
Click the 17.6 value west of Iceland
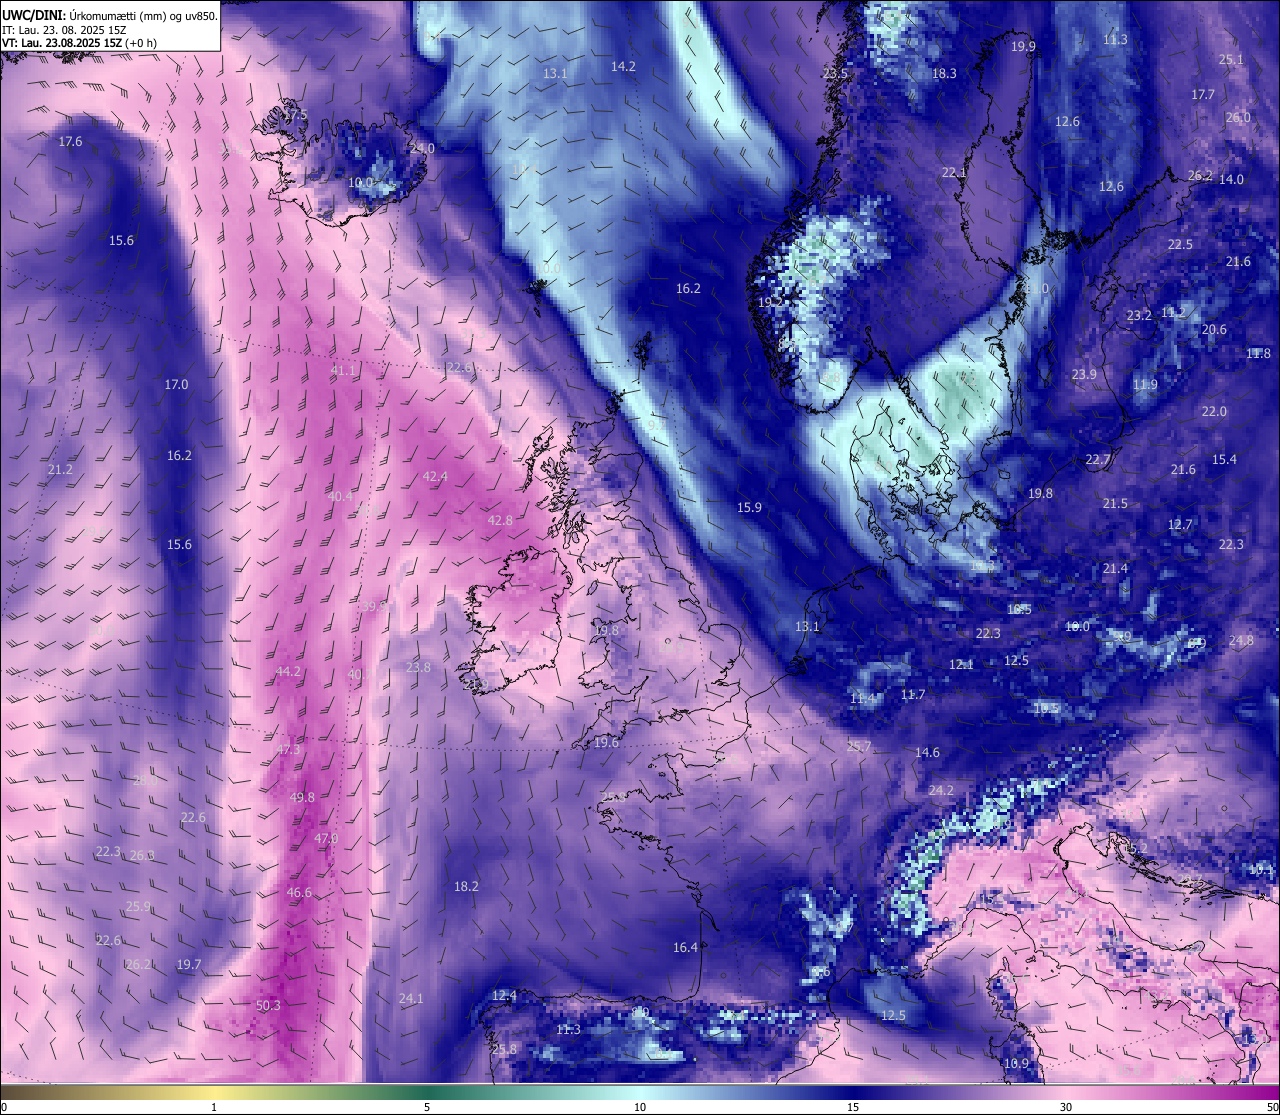70,142
